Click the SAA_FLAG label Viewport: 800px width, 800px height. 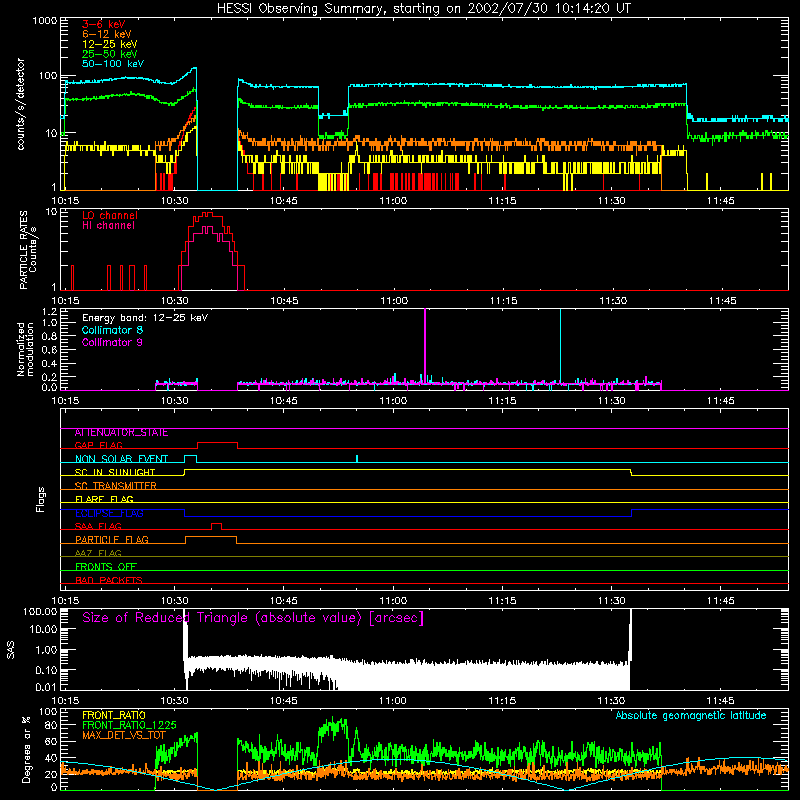coord(98,526)
